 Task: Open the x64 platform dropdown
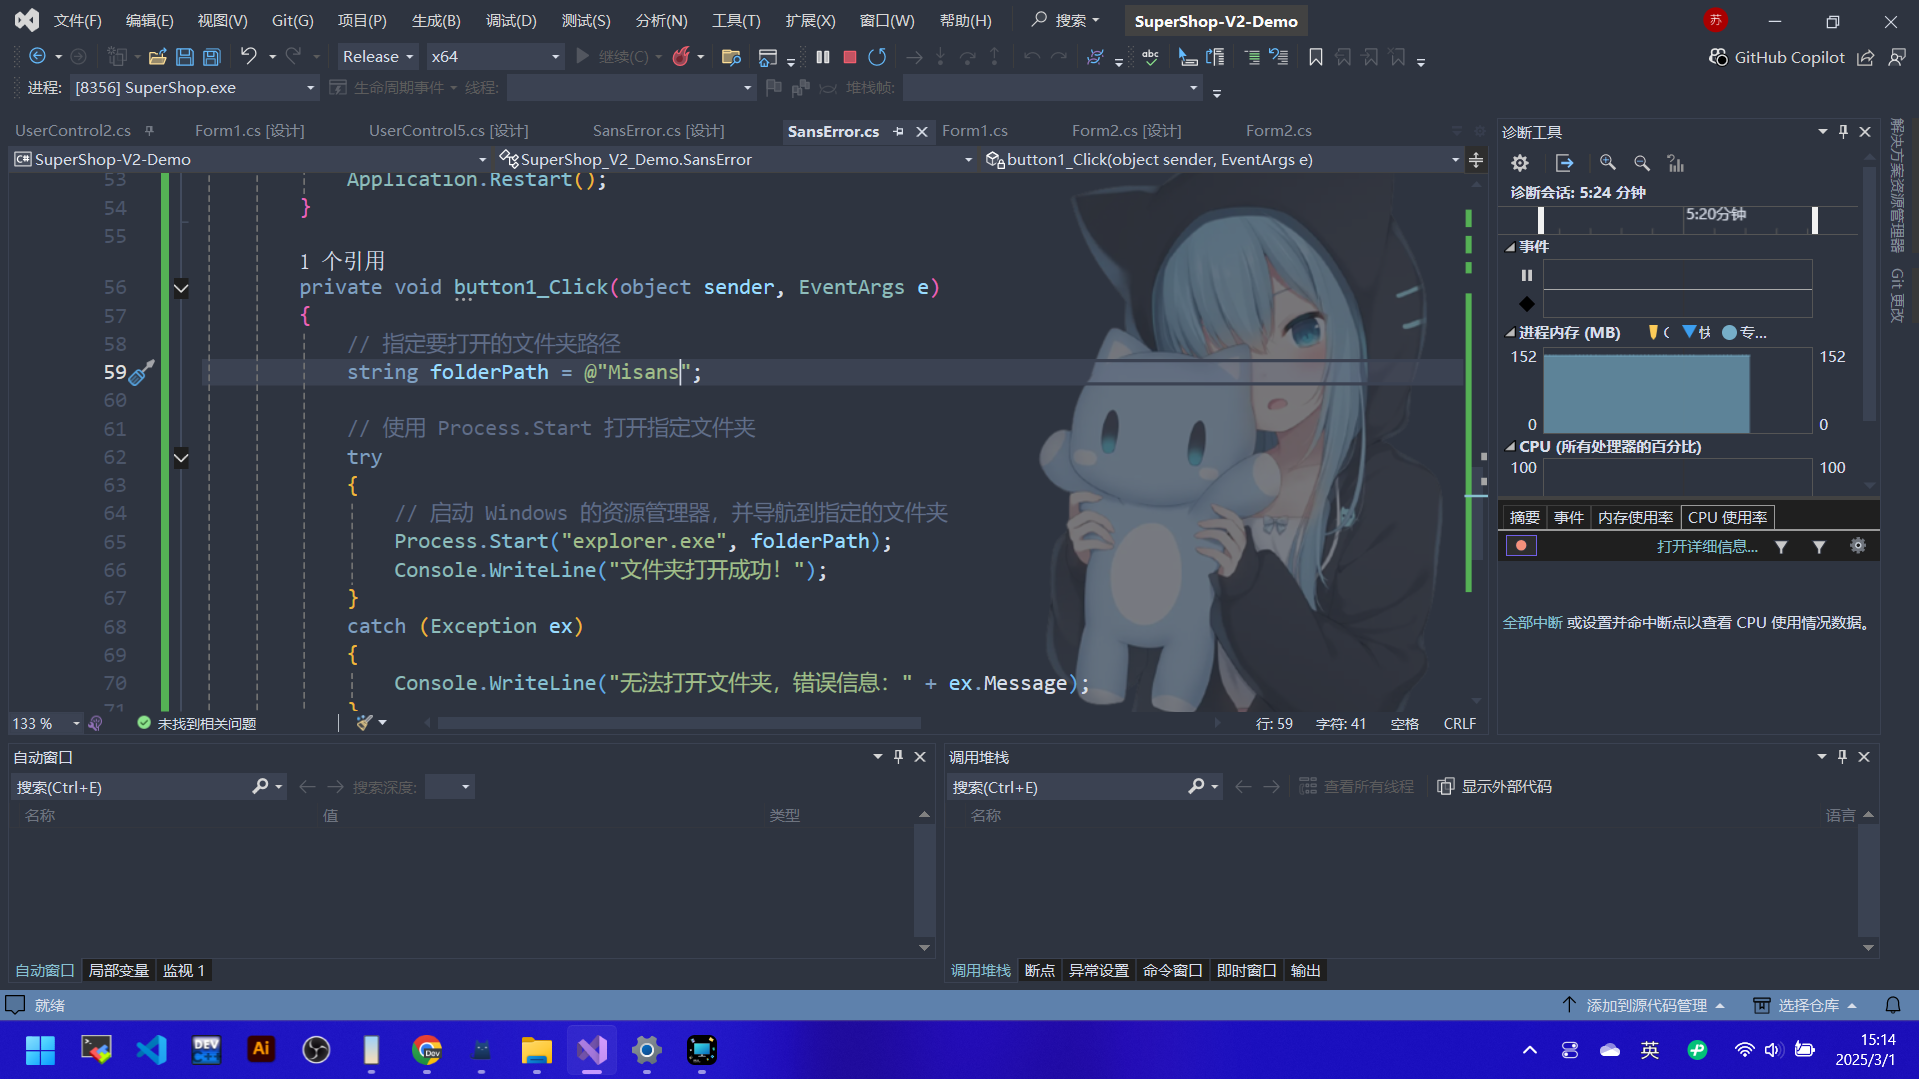495,57
